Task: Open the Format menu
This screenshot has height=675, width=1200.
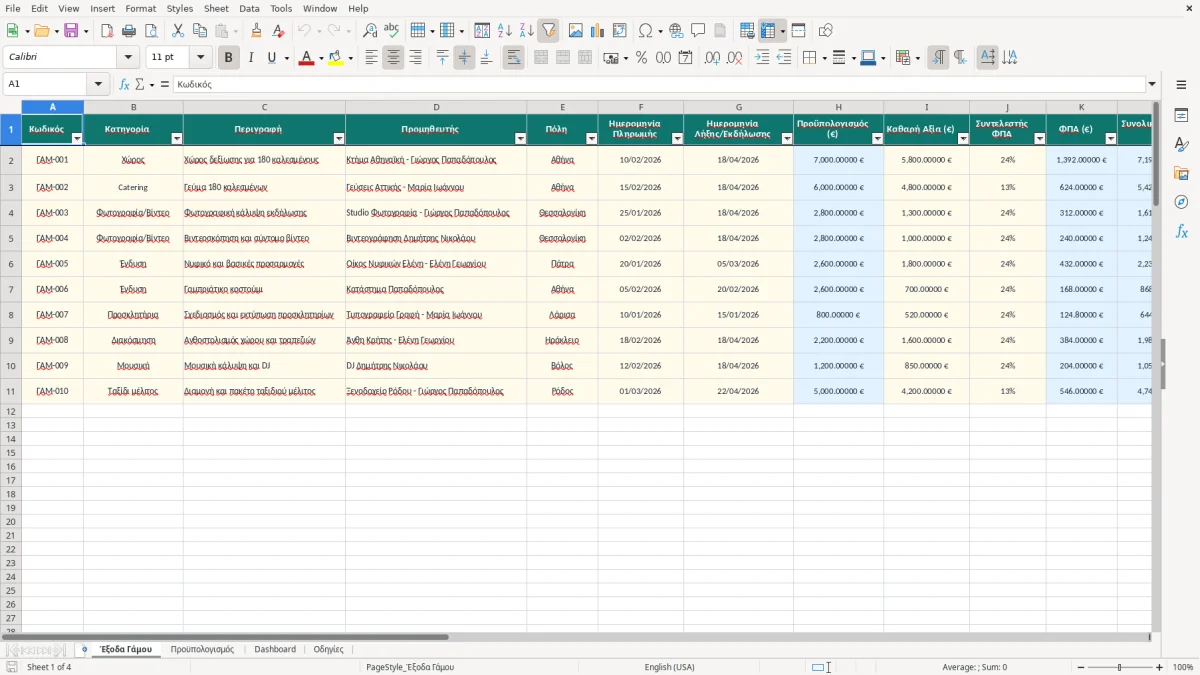Action: click(141, 9)
